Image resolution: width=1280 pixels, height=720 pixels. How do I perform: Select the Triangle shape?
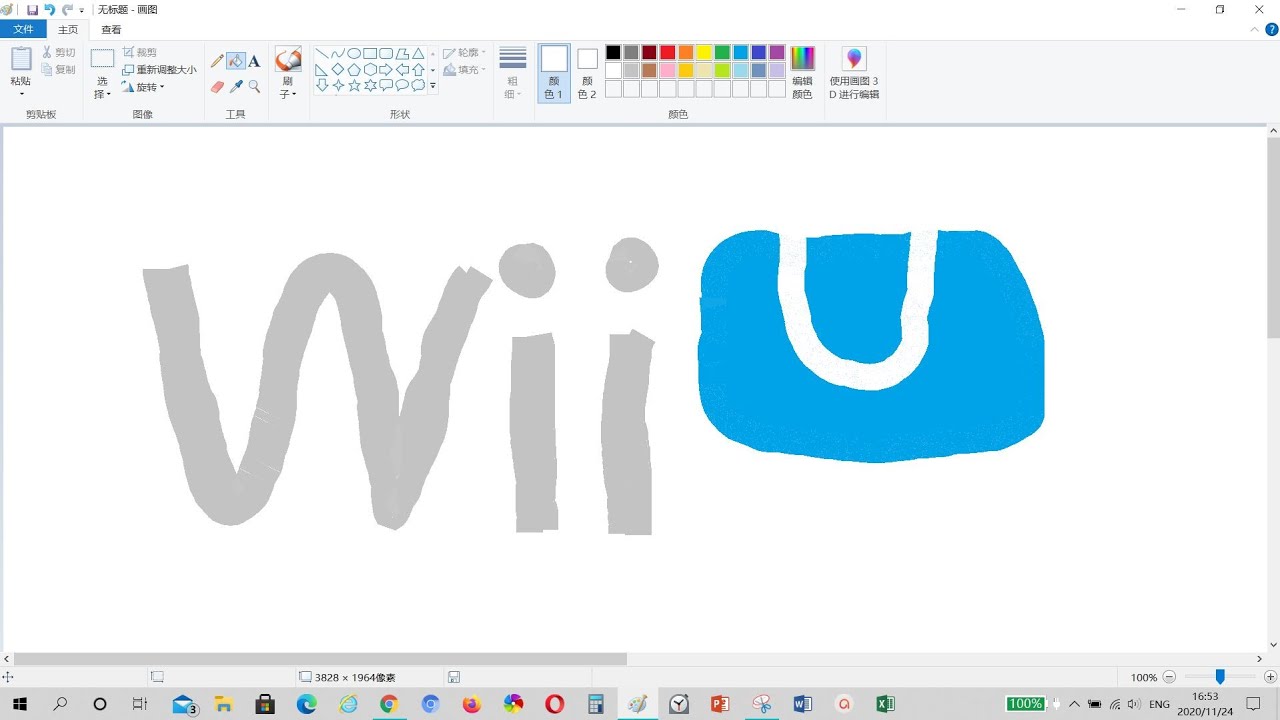(418, 54)
